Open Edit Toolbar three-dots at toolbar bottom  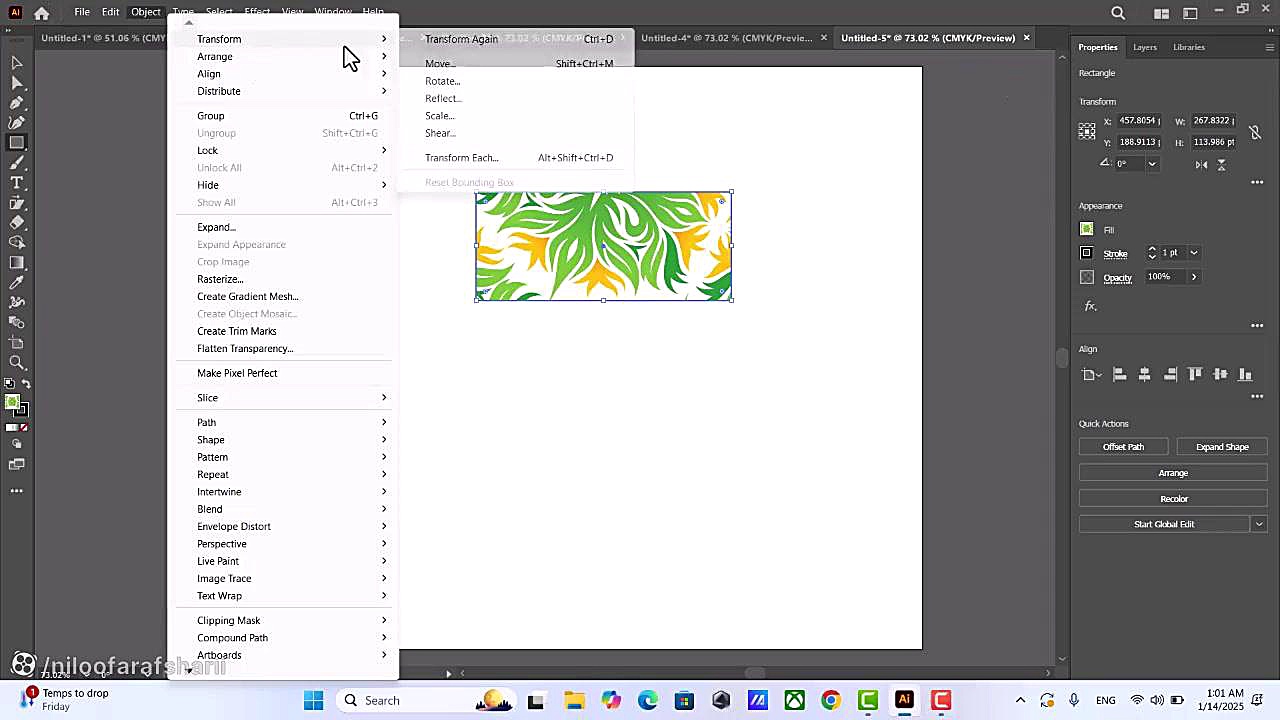(x=17, y=491)
